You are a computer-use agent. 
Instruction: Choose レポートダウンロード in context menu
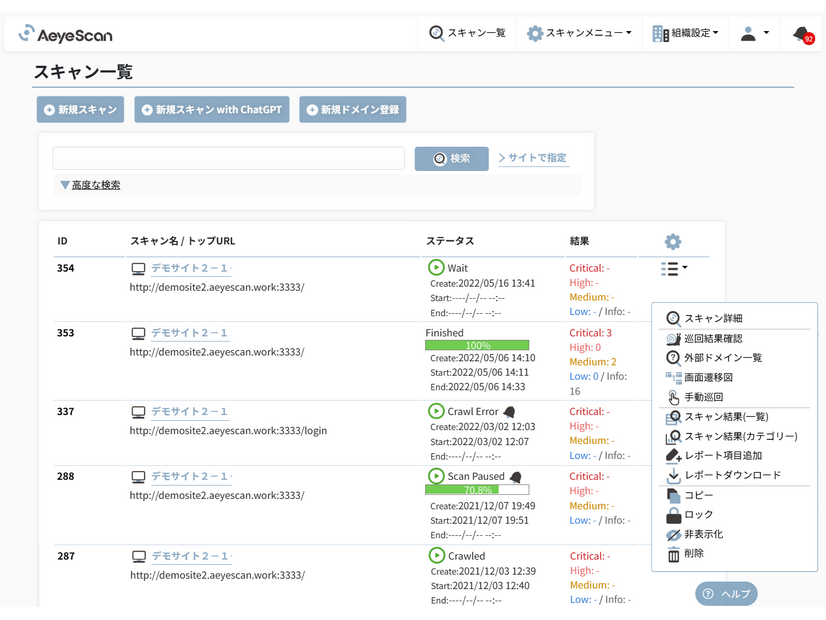tap(732, 476)
